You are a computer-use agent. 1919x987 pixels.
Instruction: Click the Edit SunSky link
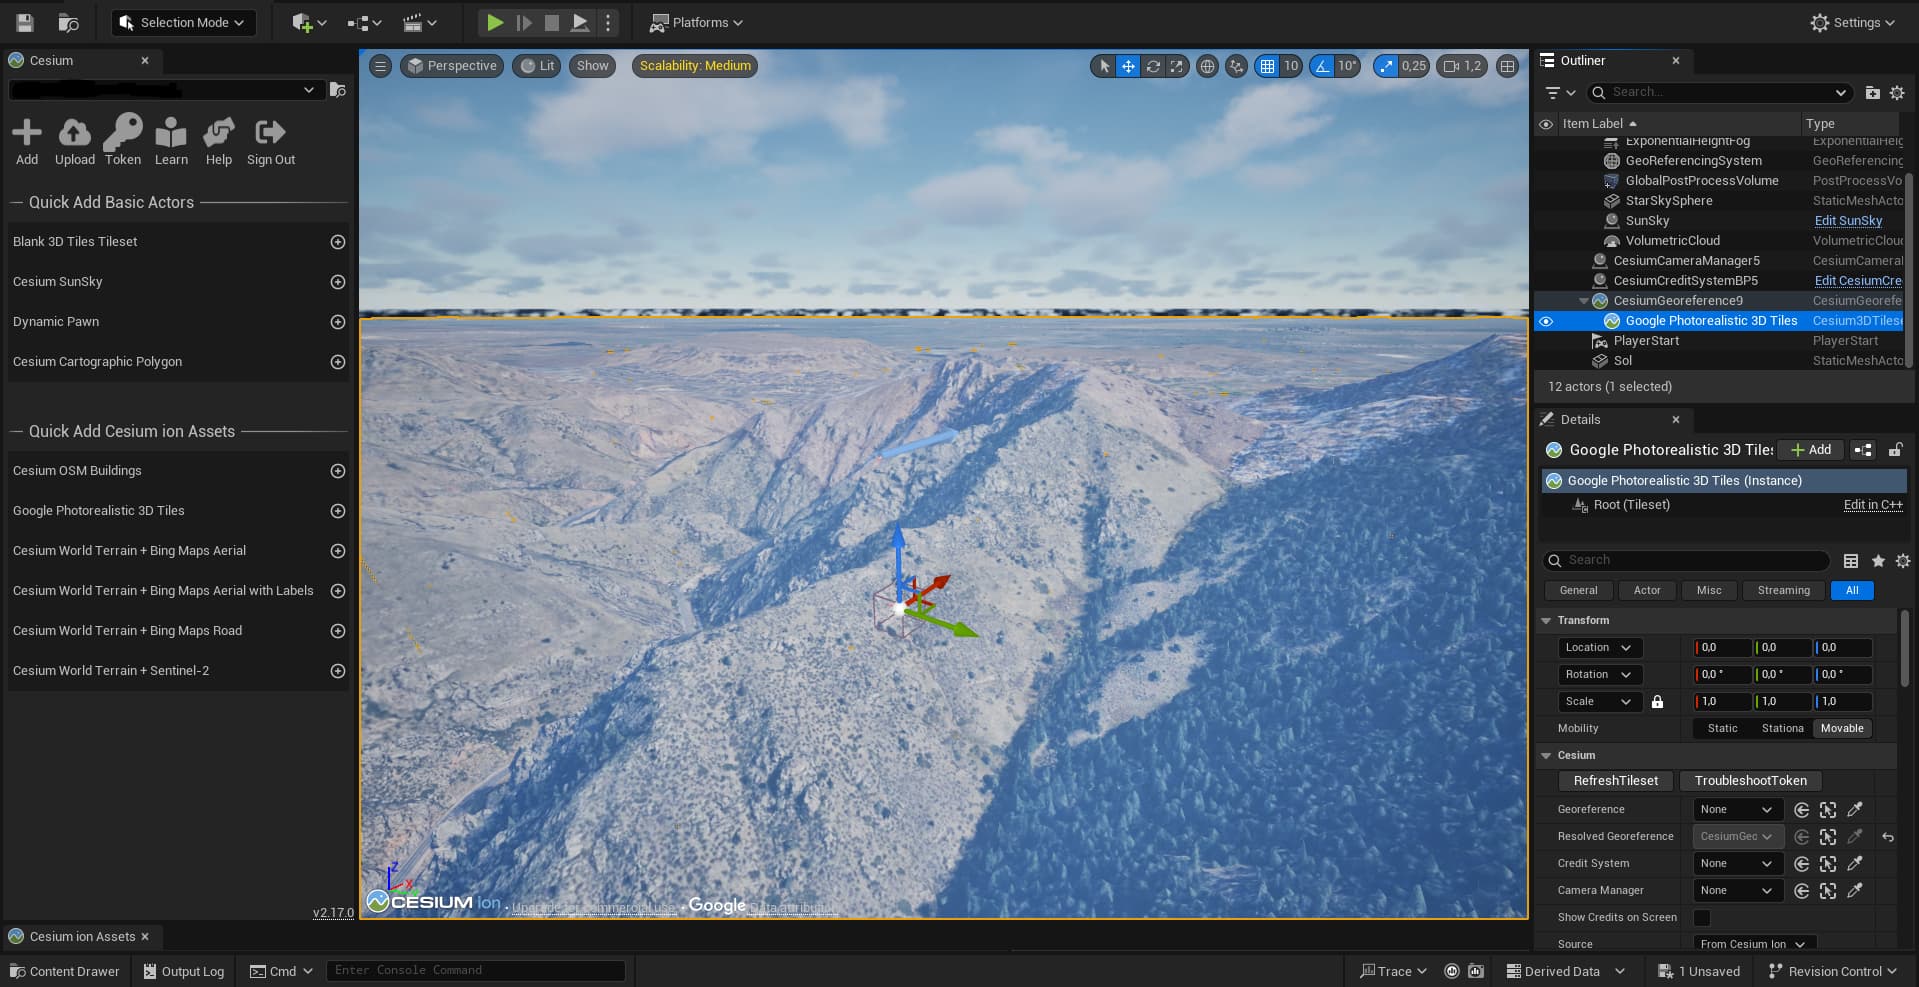[x=1848, y=221]
